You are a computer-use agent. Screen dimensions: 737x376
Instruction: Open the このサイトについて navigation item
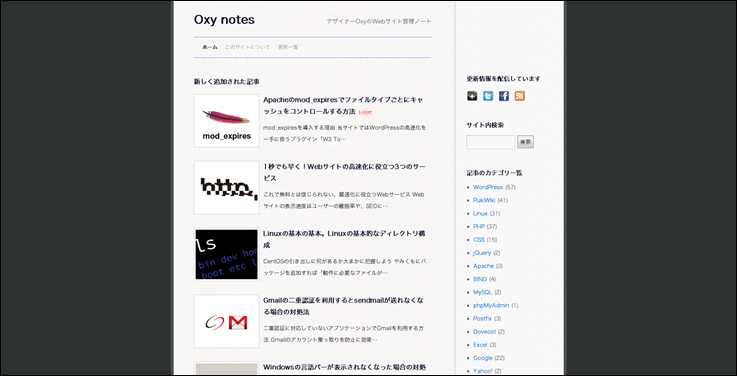click(247, 47)
